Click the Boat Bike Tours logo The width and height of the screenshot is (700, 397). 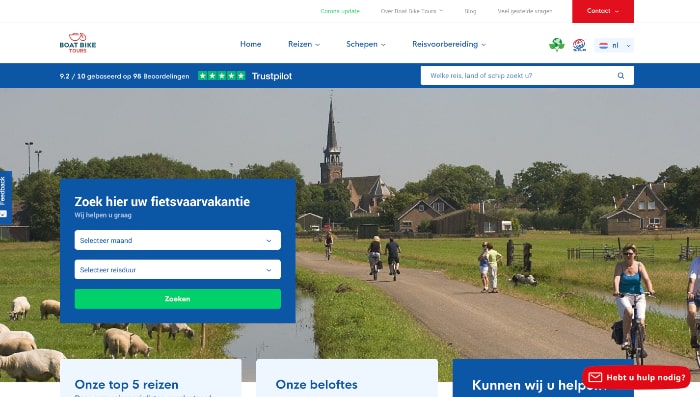[78, 43]
